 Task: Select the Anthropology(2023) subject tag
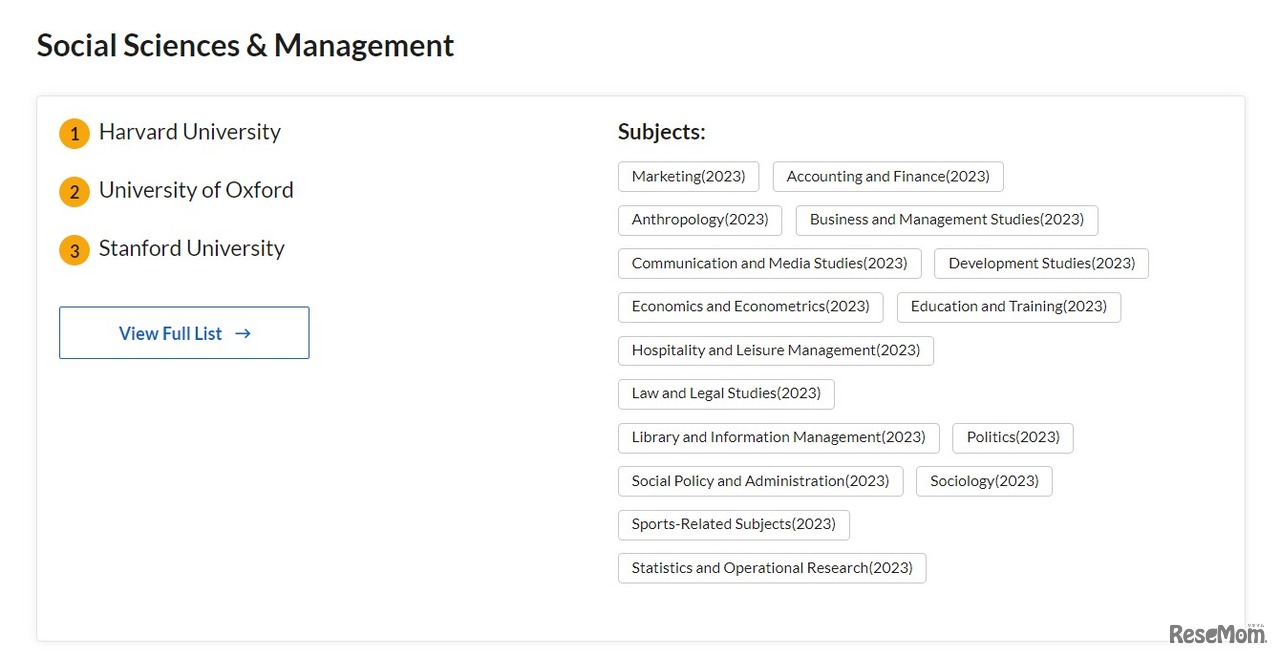coord(699,220)
